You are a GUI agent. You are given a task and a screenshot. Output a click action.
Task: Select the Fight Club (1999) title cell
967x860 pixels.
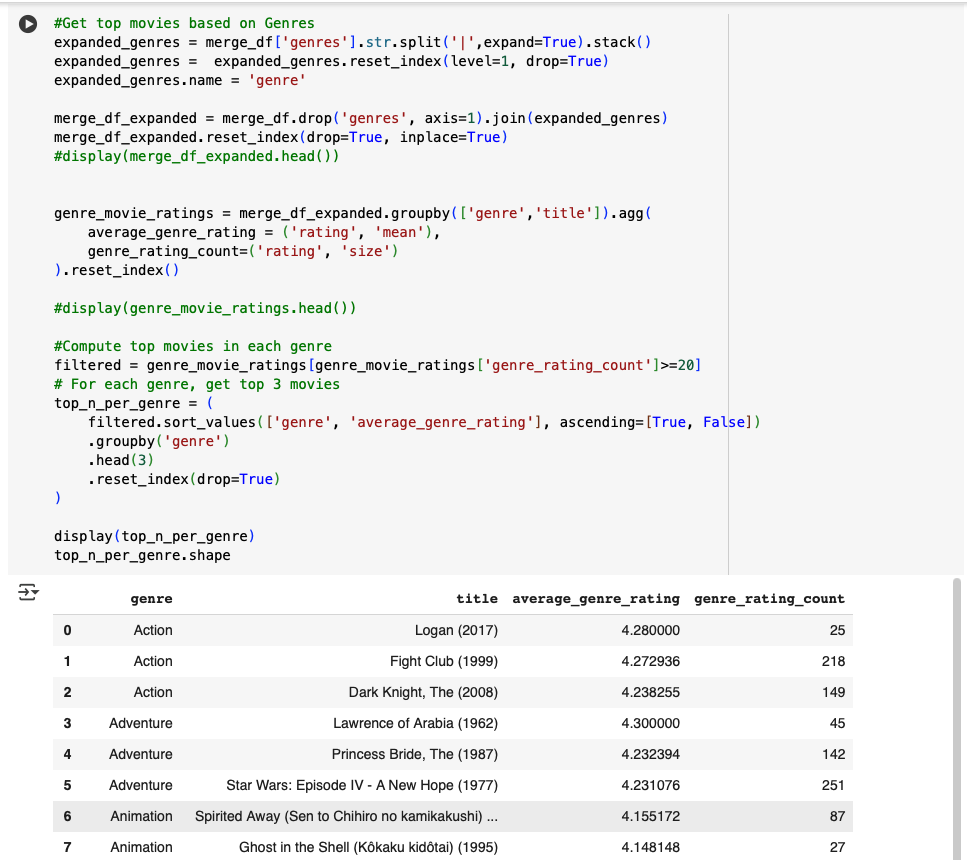(x=443, y=661)
